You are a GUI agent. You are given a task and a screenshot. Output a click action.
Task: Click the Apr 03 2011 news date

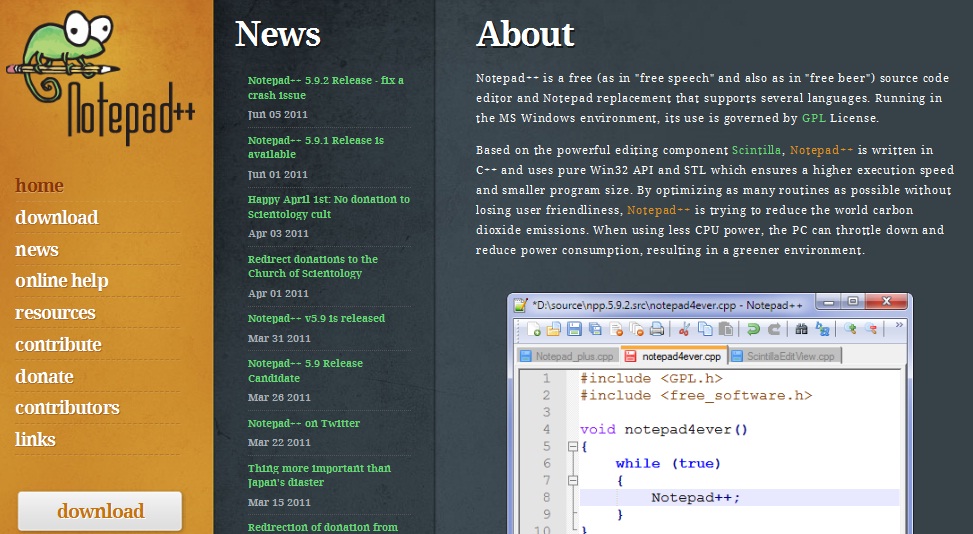click(x=278, y=234)
